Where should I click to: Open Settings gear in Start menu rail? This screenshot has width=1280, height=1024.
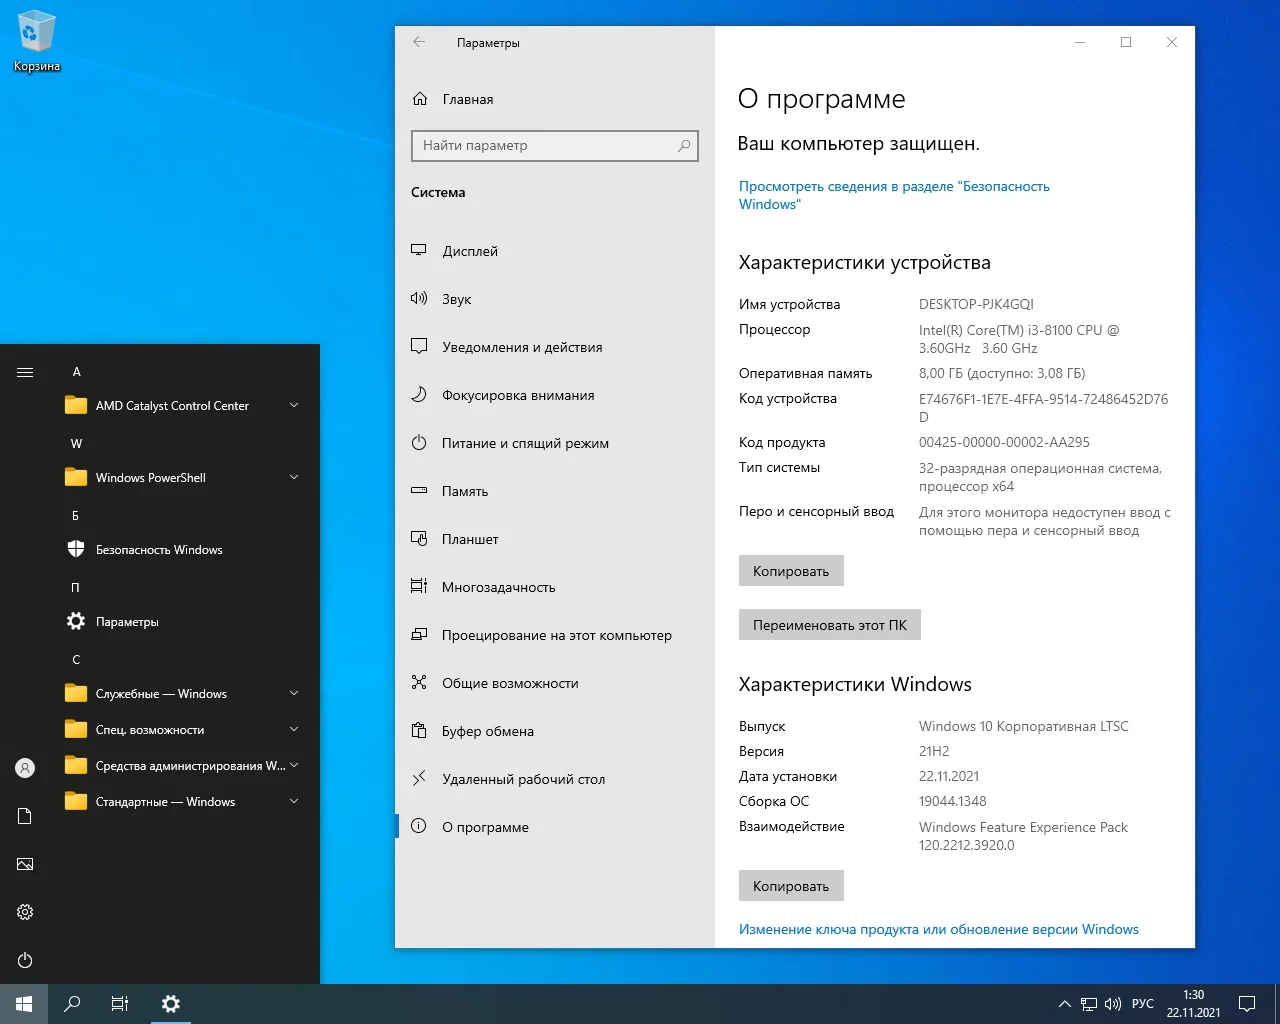point(25,912)
